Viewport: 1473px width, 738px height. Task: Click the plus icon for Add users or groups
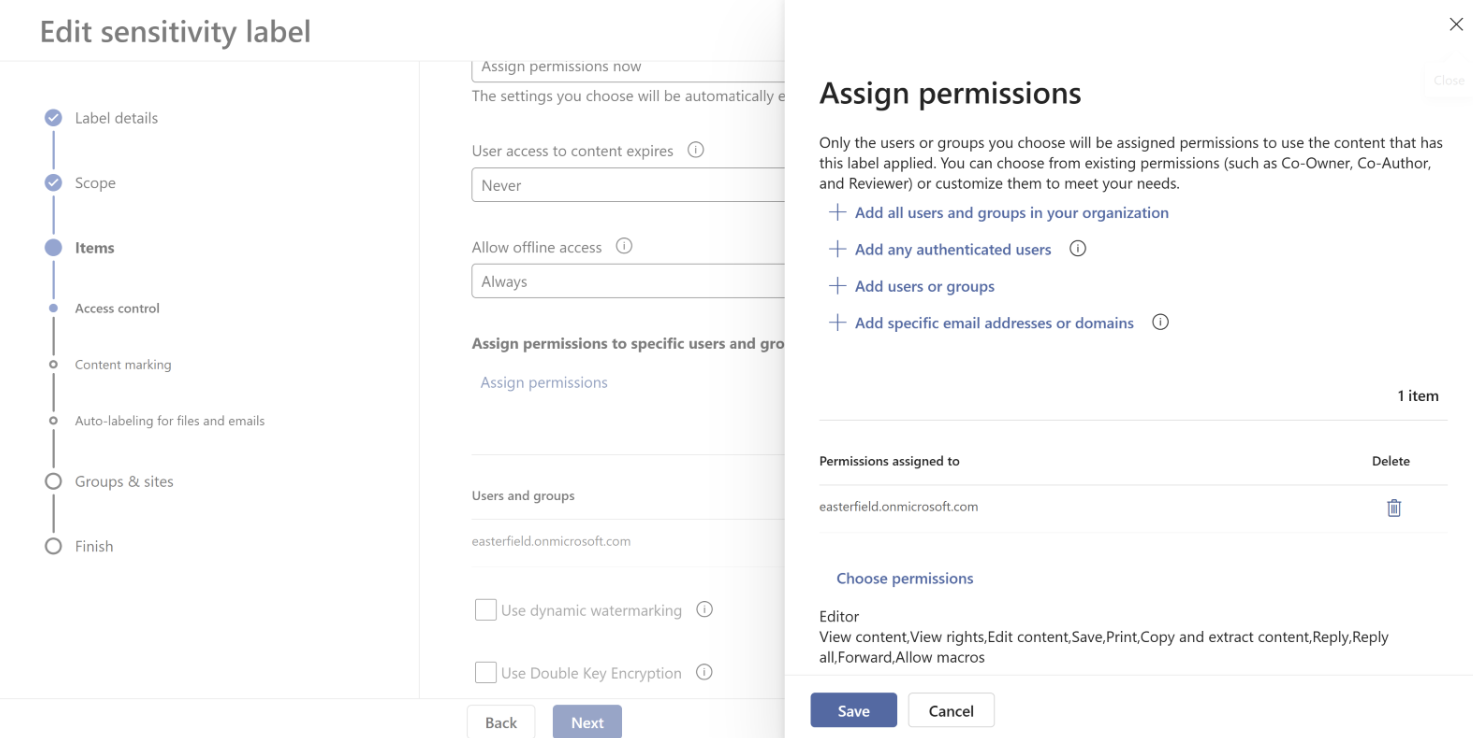tap(838, 286)
